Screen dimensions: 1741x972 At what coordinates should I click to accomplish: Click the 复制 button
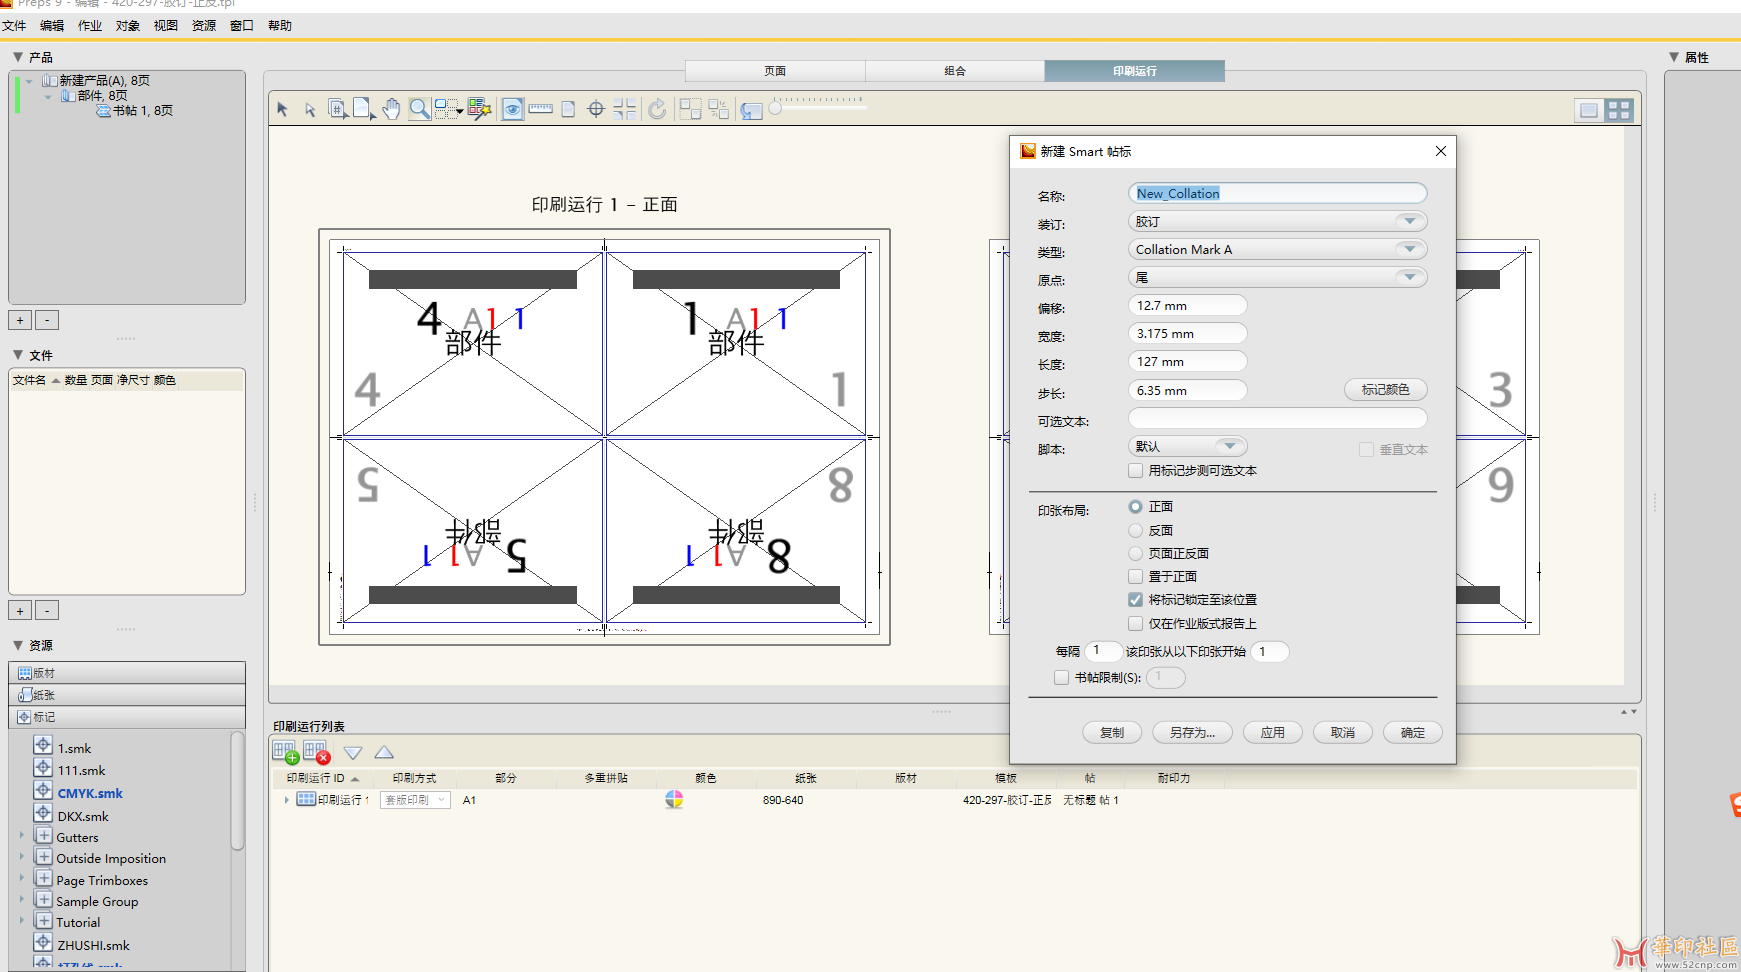[1112, 732]
